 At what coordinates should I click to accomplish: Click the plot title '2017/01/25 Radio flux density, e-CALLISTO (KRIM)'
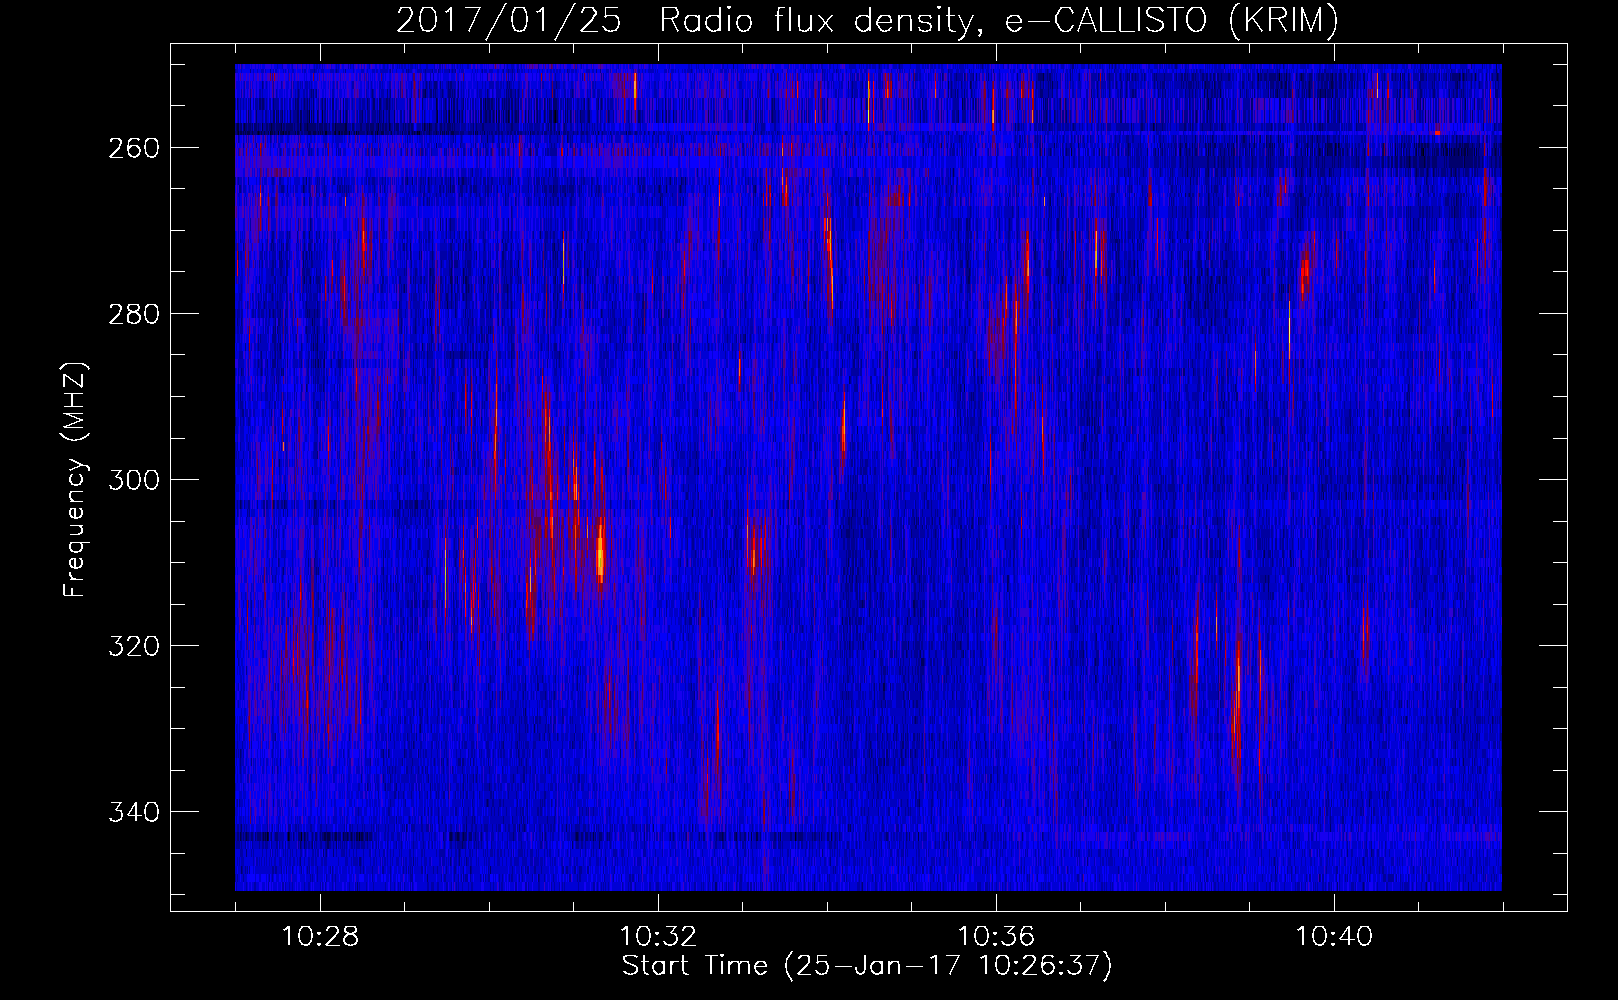[x=867, y=20]
